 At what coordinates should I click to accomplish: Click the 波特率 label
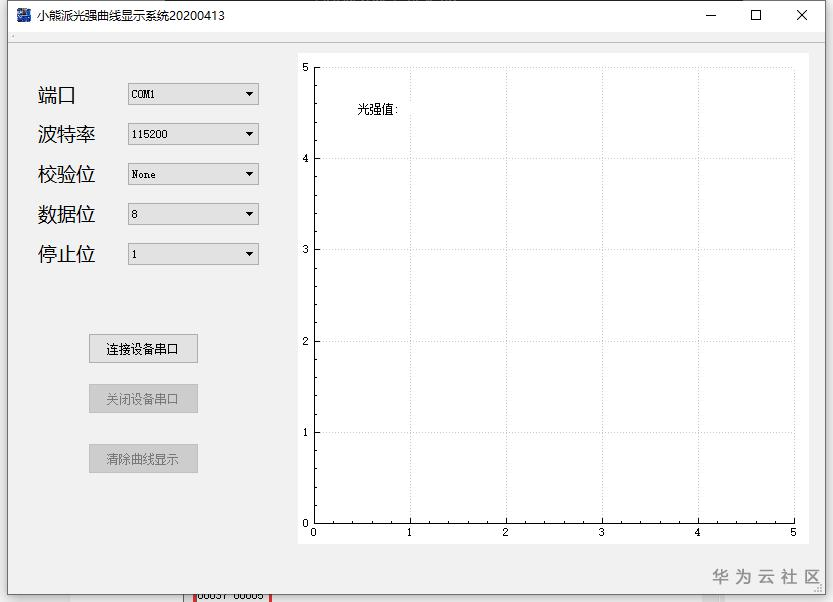tap(66, 134)
